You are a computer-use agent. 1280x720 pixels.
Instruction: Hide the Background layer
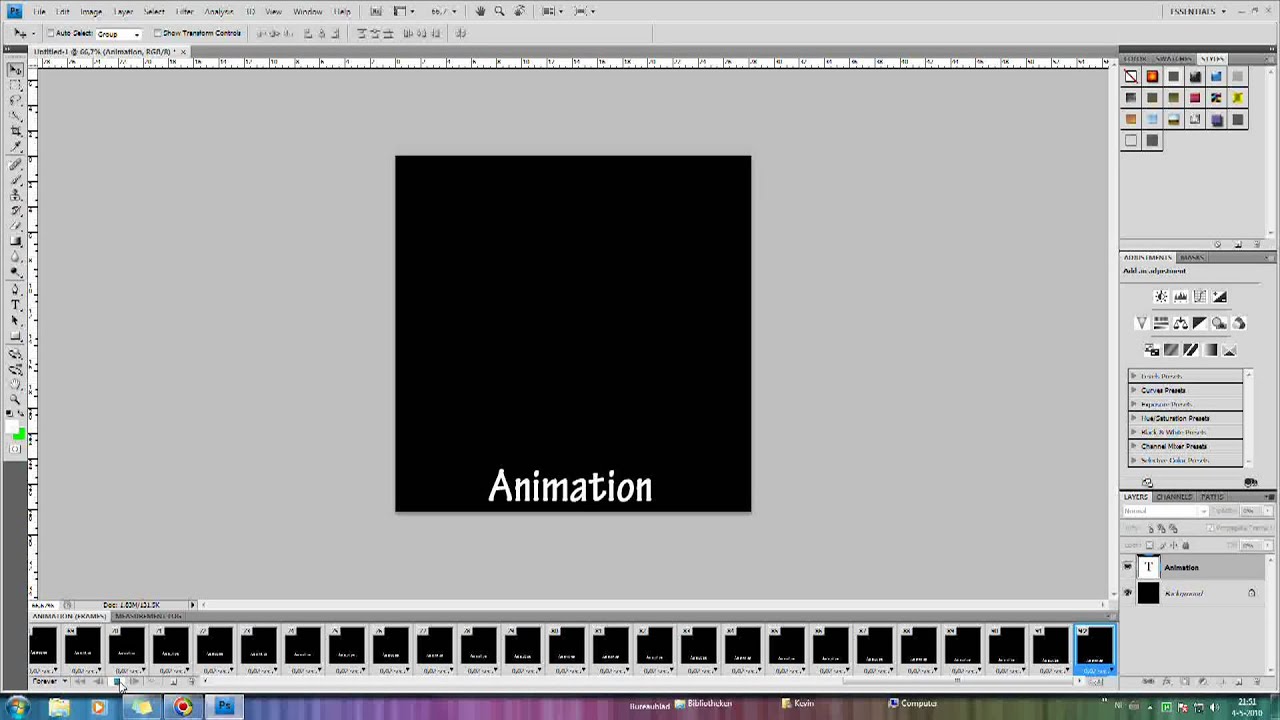point(1128,593)
